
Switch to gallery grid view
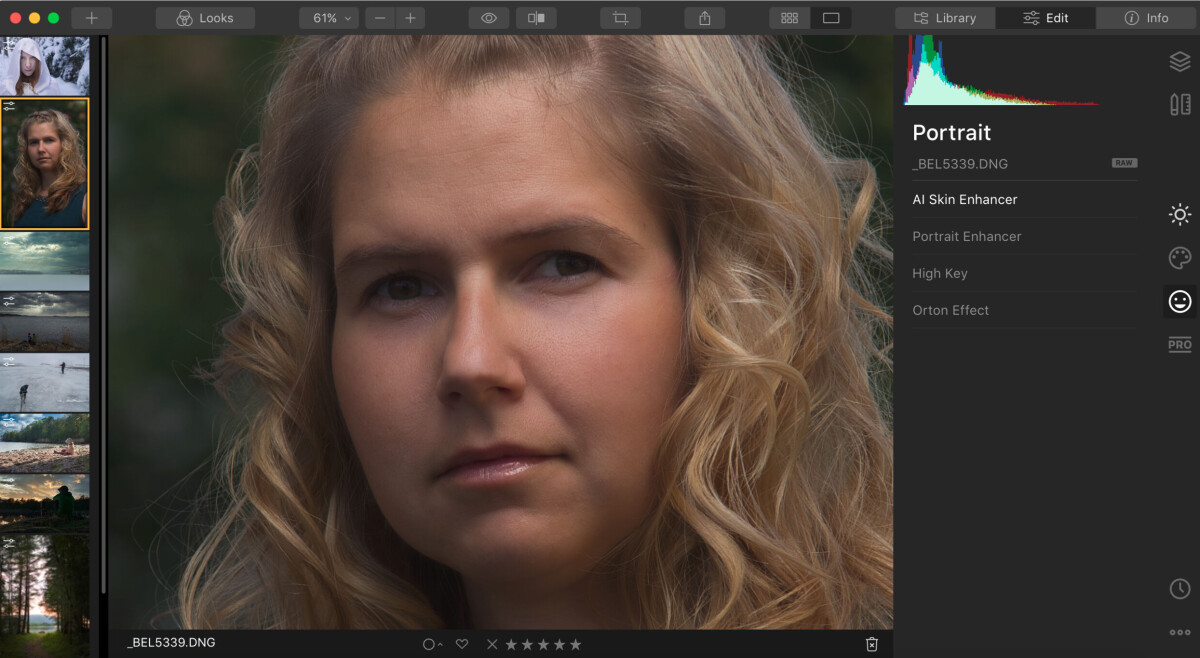(790, 18)
